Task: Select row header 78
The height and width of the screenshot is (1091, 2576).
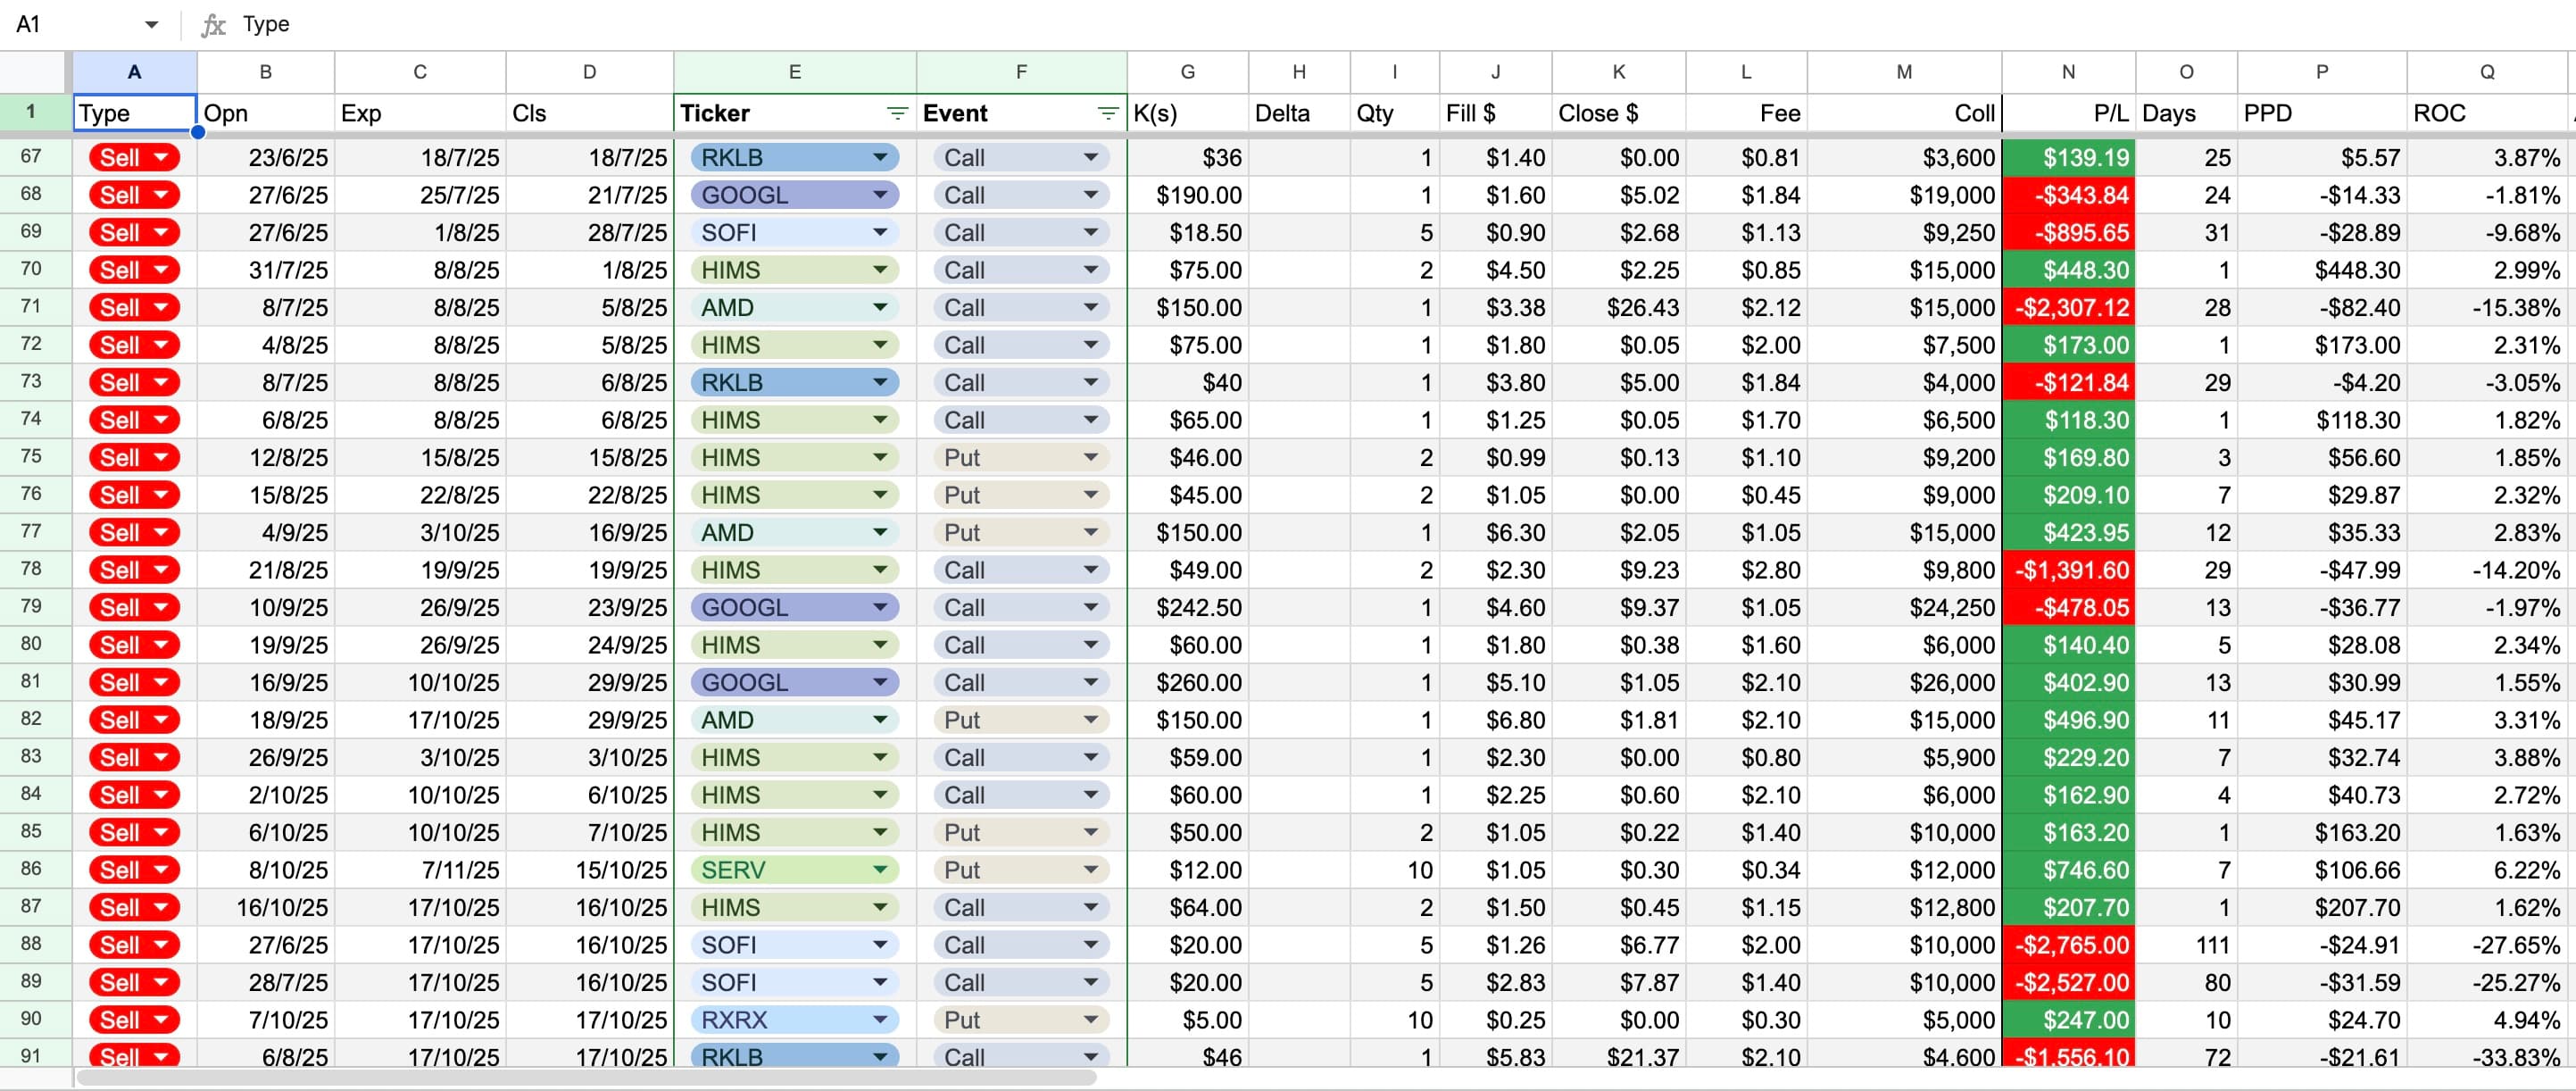Action: click(31, 569)
